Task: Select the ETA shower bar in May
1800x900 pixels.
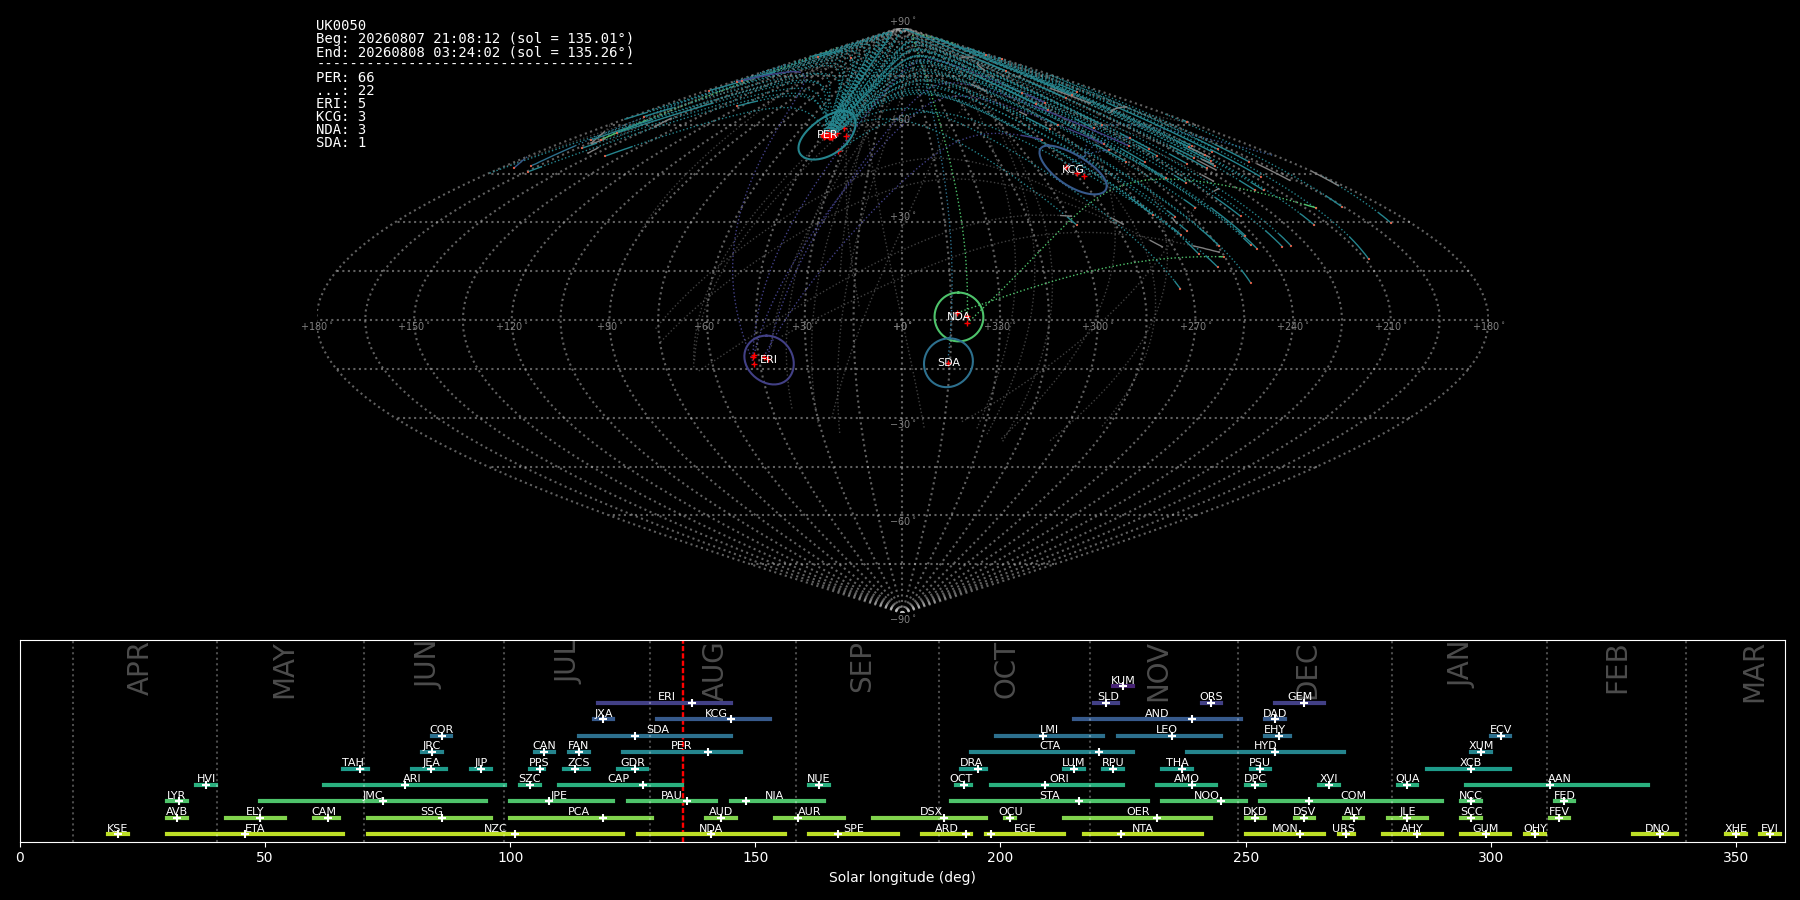Action: (255, 834)
